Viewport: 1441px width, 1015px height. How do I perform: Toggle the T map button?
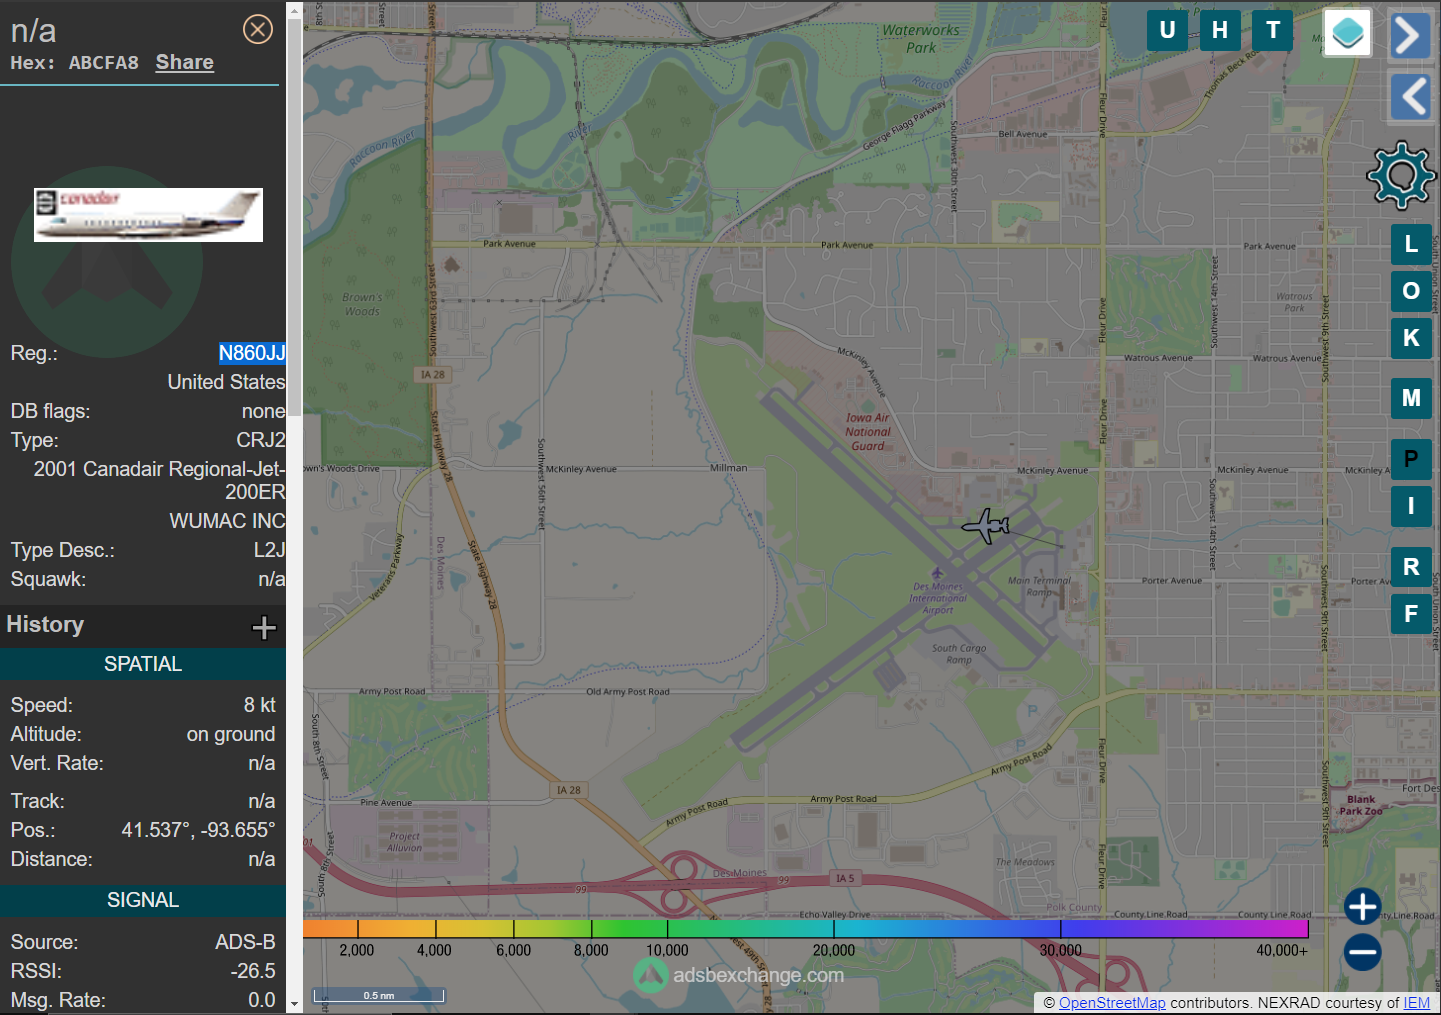[1273, 30]
